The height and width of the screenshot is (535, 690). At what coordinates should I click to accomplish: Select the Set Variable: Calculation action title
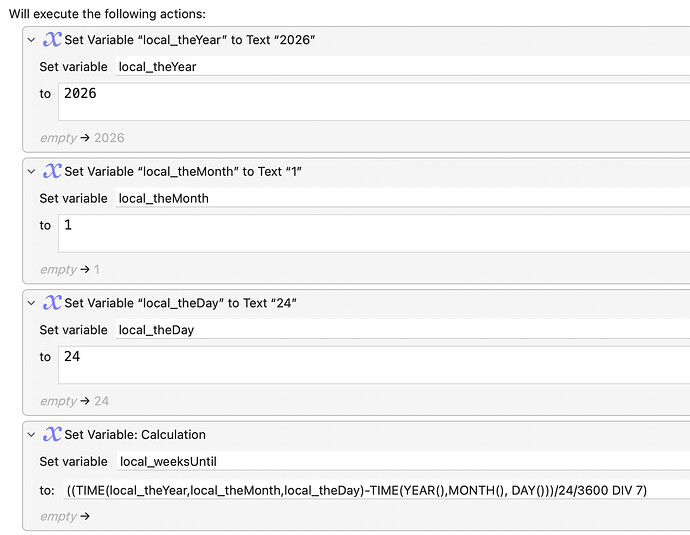click(x=135, y=434)
